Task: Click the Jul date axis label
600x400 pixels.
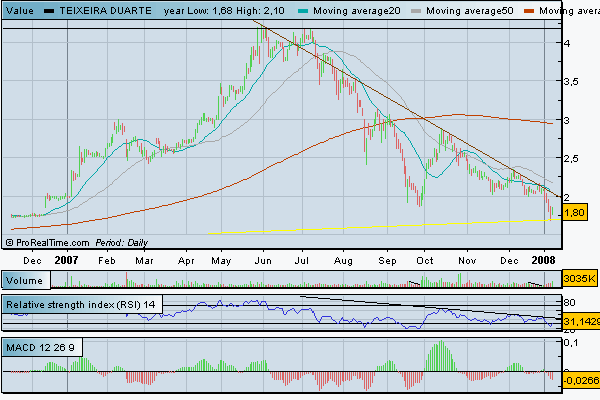Action: pyautogui.click(x=302, y=261)
